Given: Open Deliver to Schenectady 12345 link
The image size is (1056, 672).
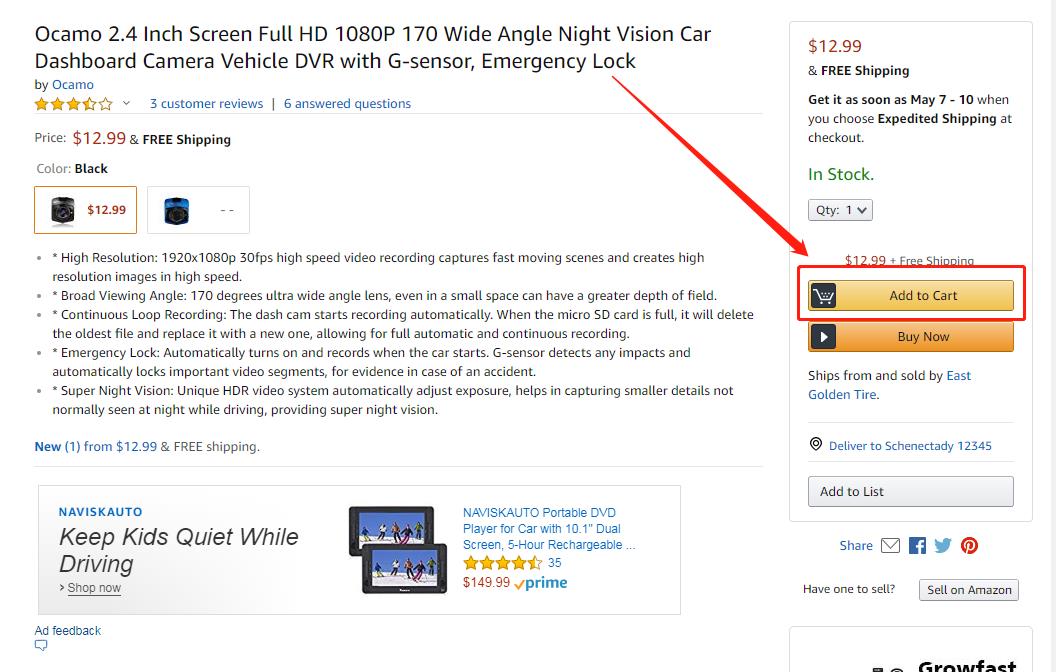Looking at the screenshot, I should [x=910, y=446].
